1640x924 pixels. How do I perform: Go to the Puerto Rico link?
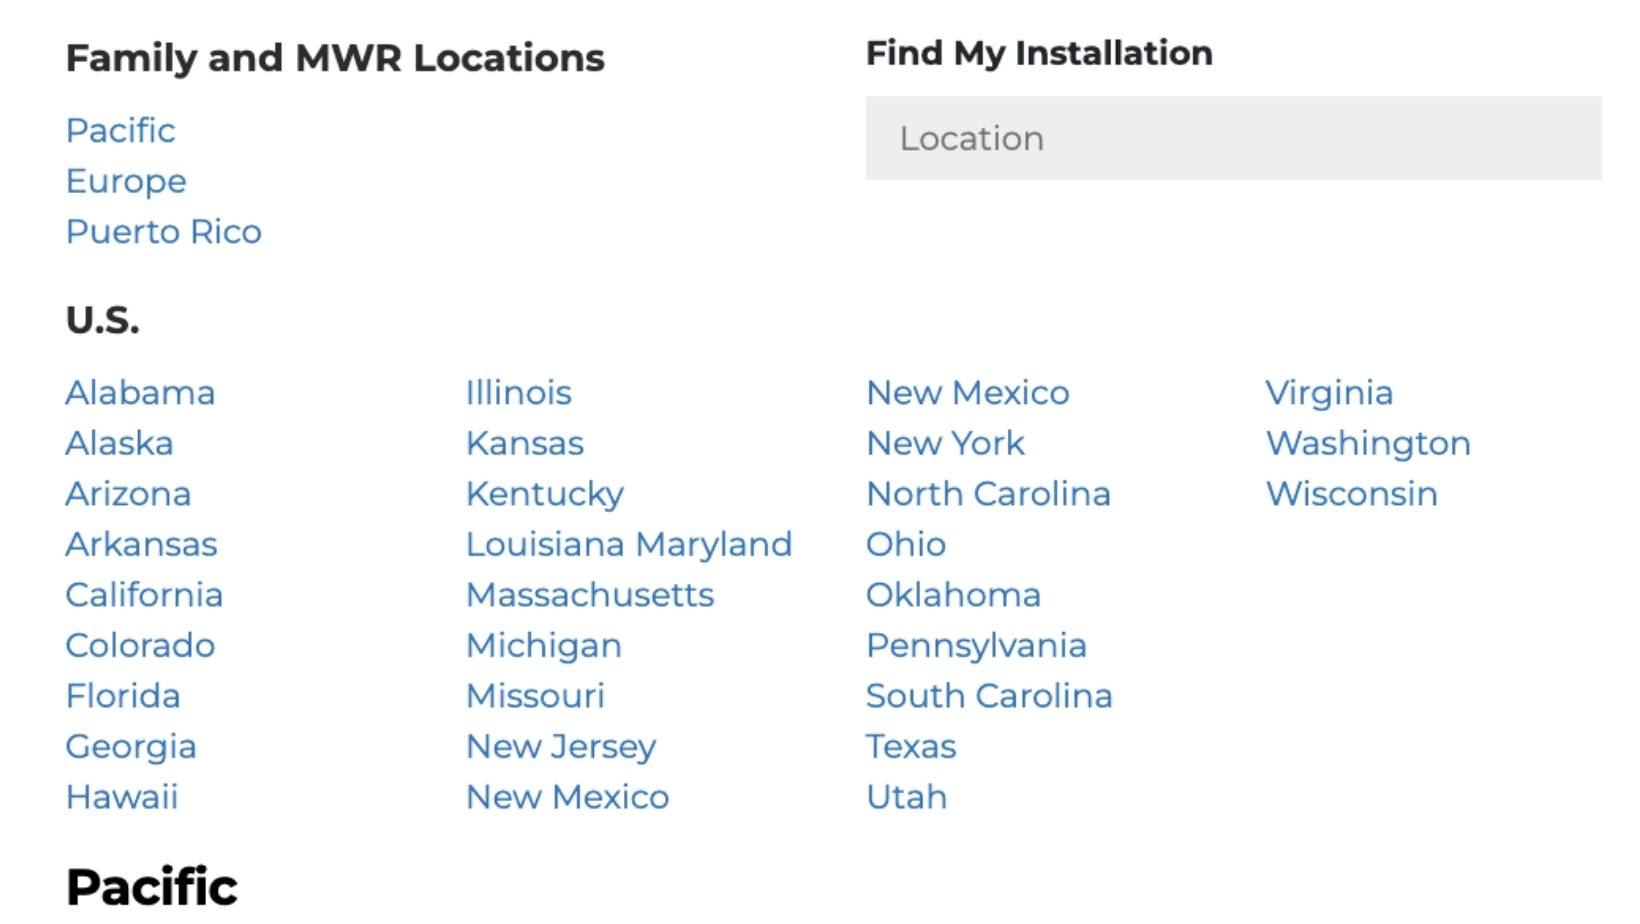tap(163, 232)
